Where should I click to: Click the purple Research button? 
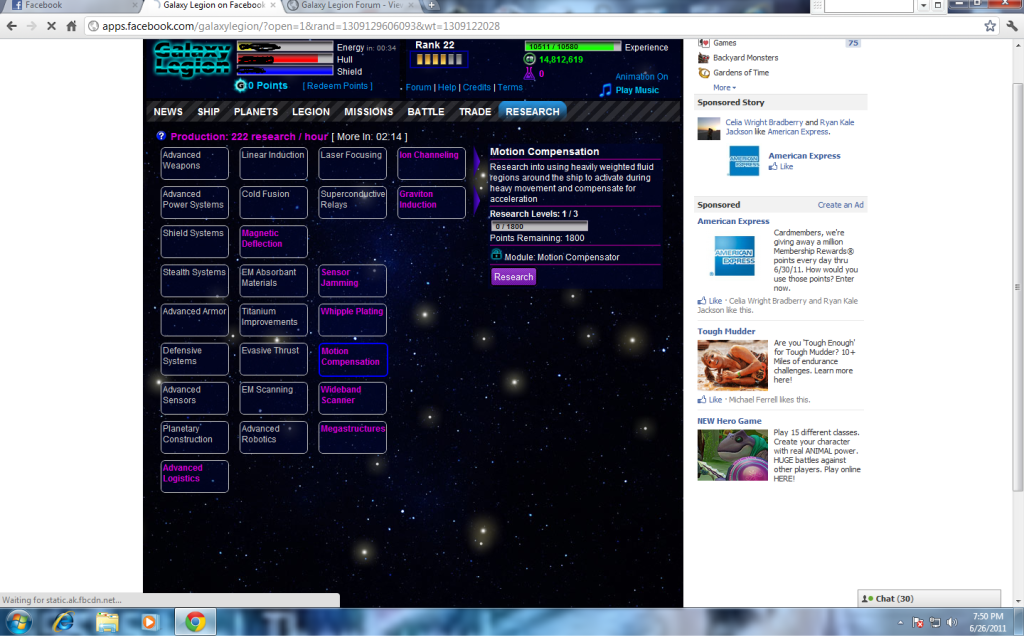(513, 277)
